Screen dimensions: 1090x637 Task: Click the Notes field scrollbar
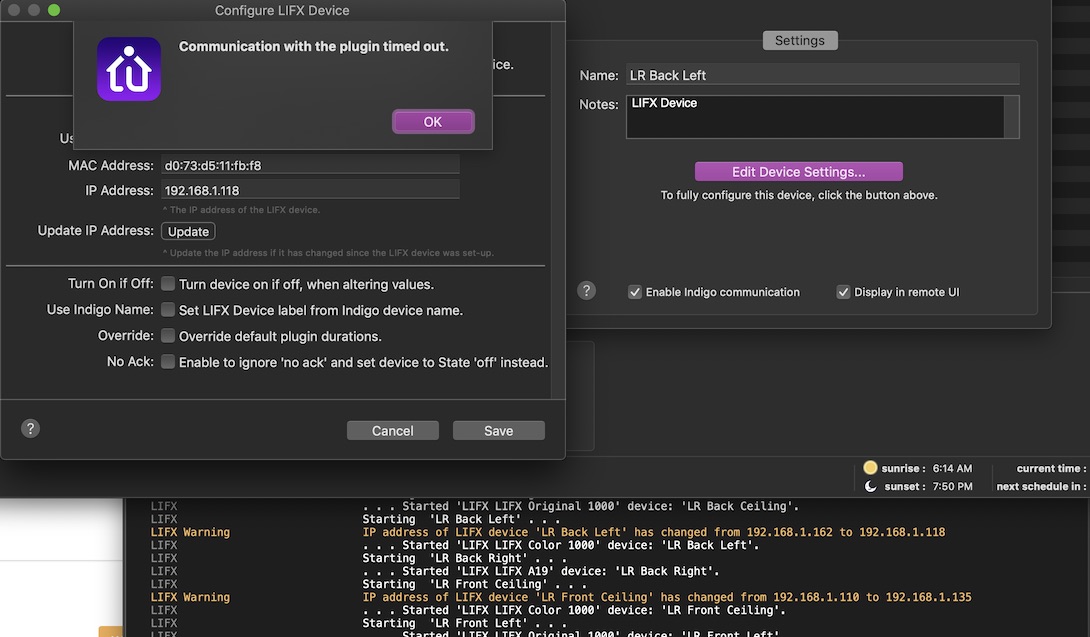coord(1011,117)
